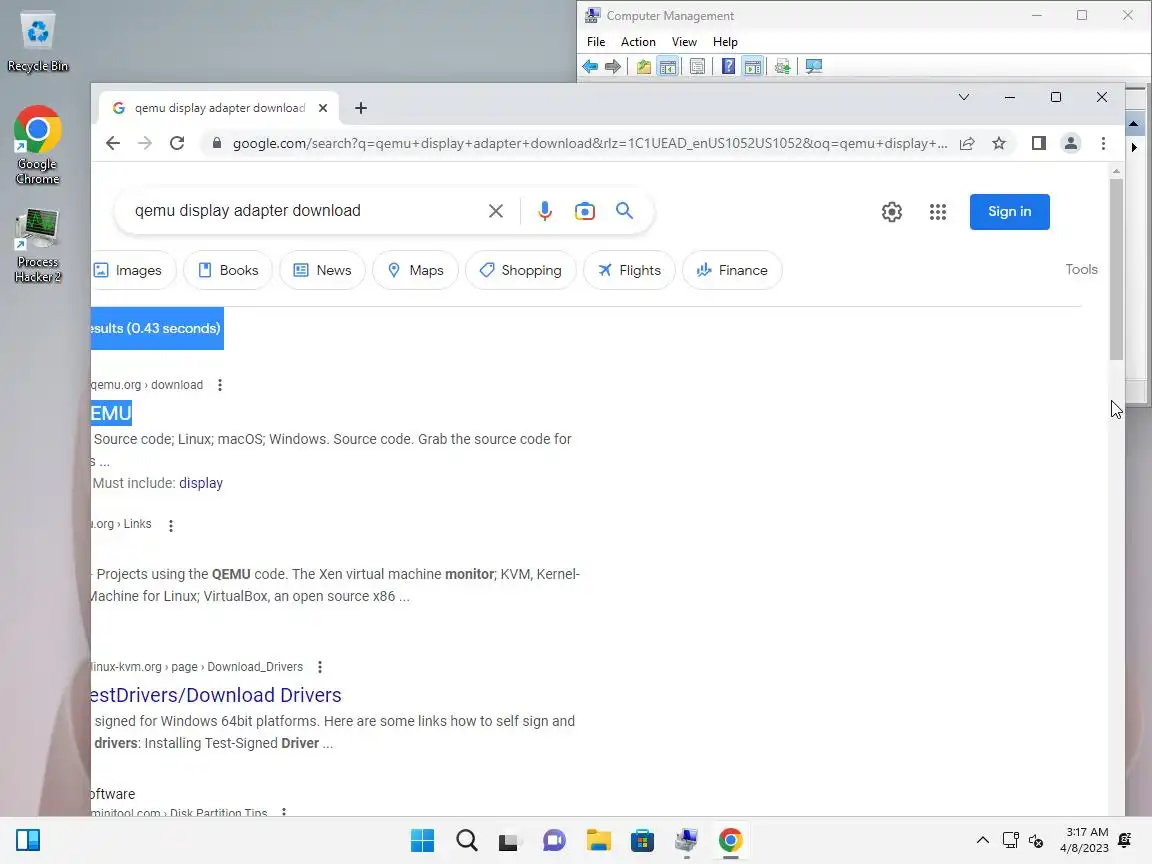Open Chrome side panel
Image resolution: width=1152 pixels, height=864 pixels.
click(1038, 143)
